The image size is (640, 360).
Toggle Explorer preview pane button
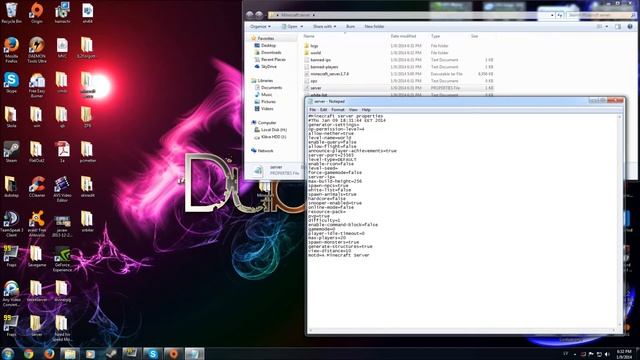618,27
